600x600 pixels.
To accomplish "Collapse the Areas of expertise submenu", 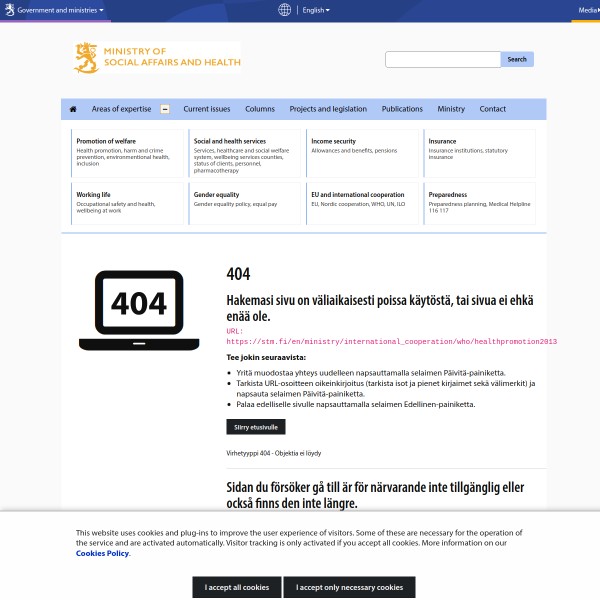I will point(165,109).
